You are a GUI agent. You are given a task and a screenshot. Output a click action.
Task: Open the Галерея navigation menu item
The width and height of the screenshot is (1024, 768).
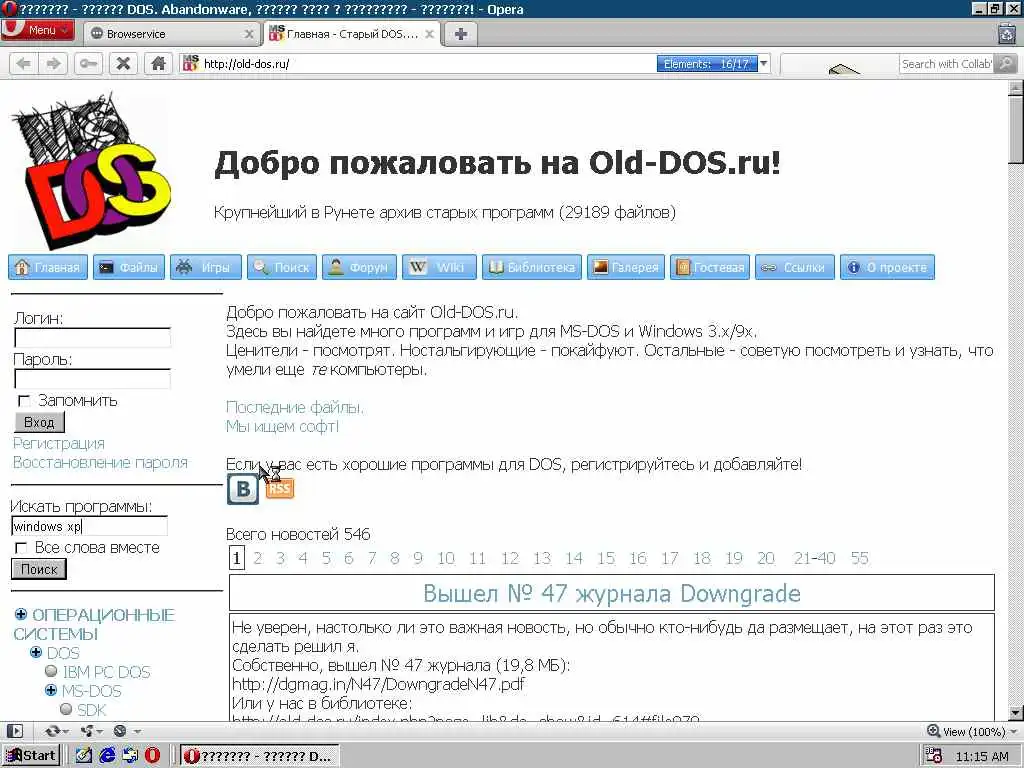(626, 267)
